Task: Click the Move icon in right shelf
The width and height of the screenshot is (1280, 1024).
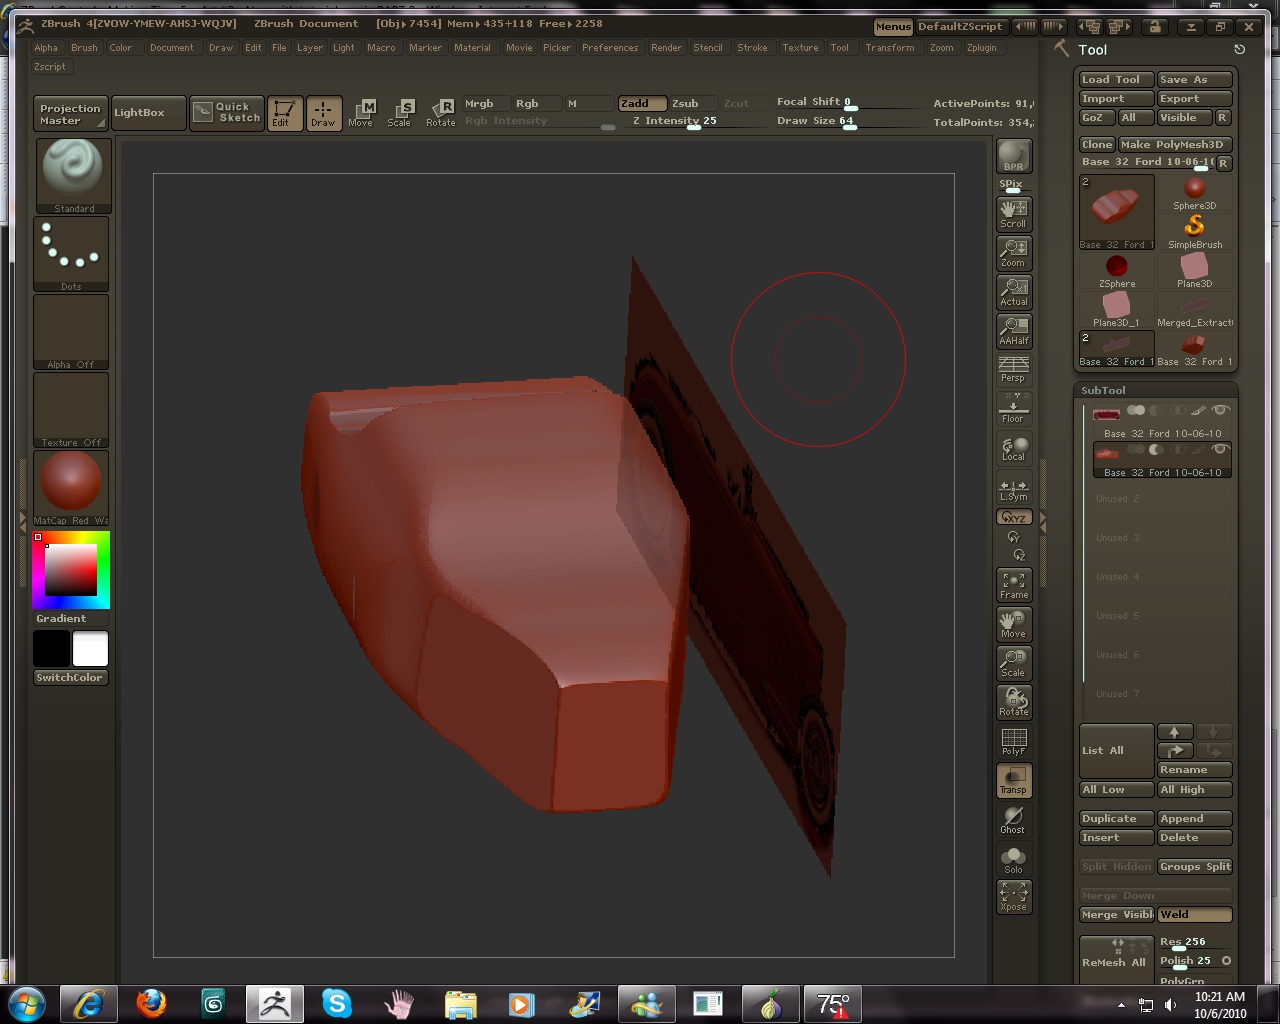Action: tap(1014, 624)
